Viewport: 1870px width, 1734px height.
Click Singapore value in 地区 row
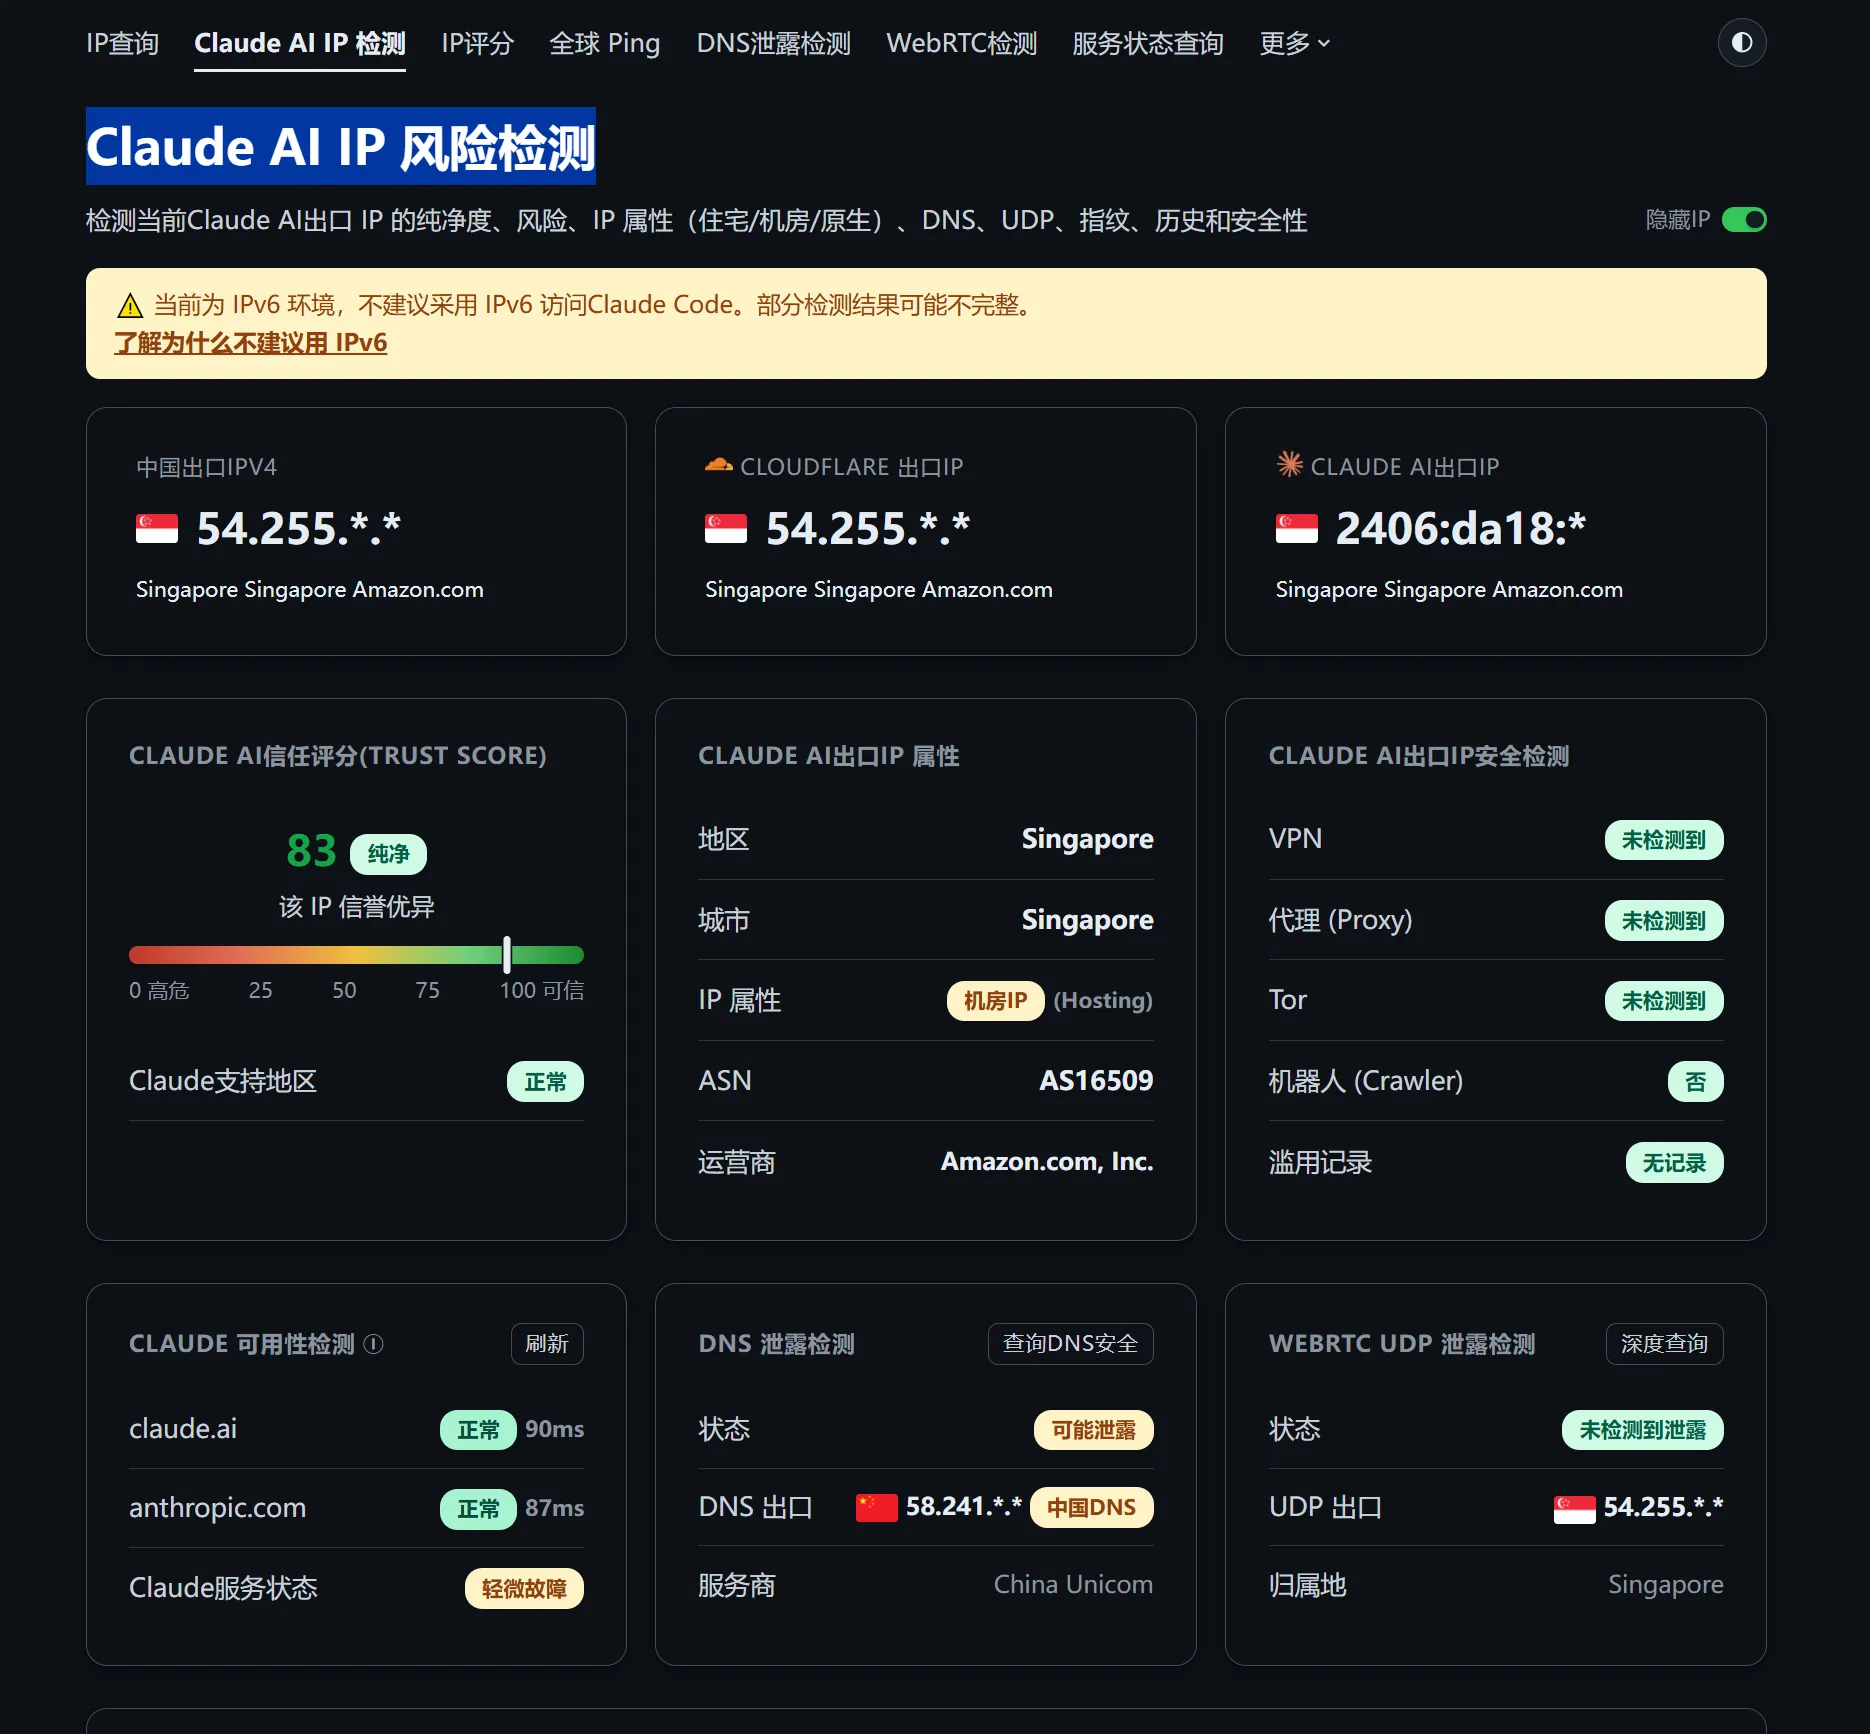coord(1087,839)
